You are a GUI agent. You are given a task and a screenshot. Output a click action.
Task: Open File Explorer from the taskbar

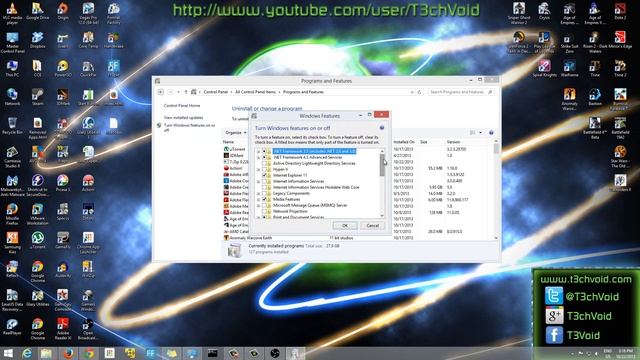(46, 353)
